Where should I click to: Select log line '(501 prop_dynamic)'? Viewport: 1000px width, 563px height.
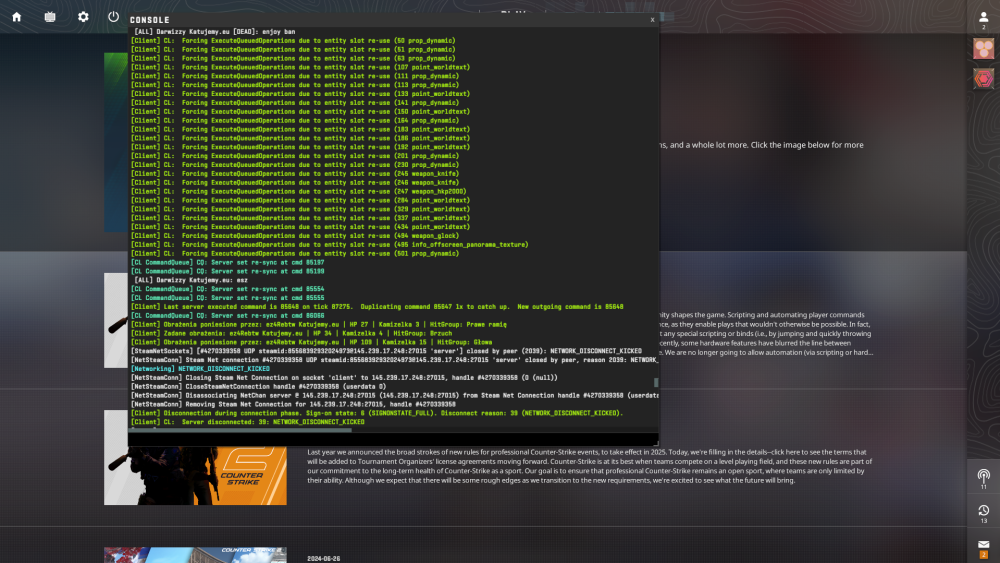pos(295,254)
